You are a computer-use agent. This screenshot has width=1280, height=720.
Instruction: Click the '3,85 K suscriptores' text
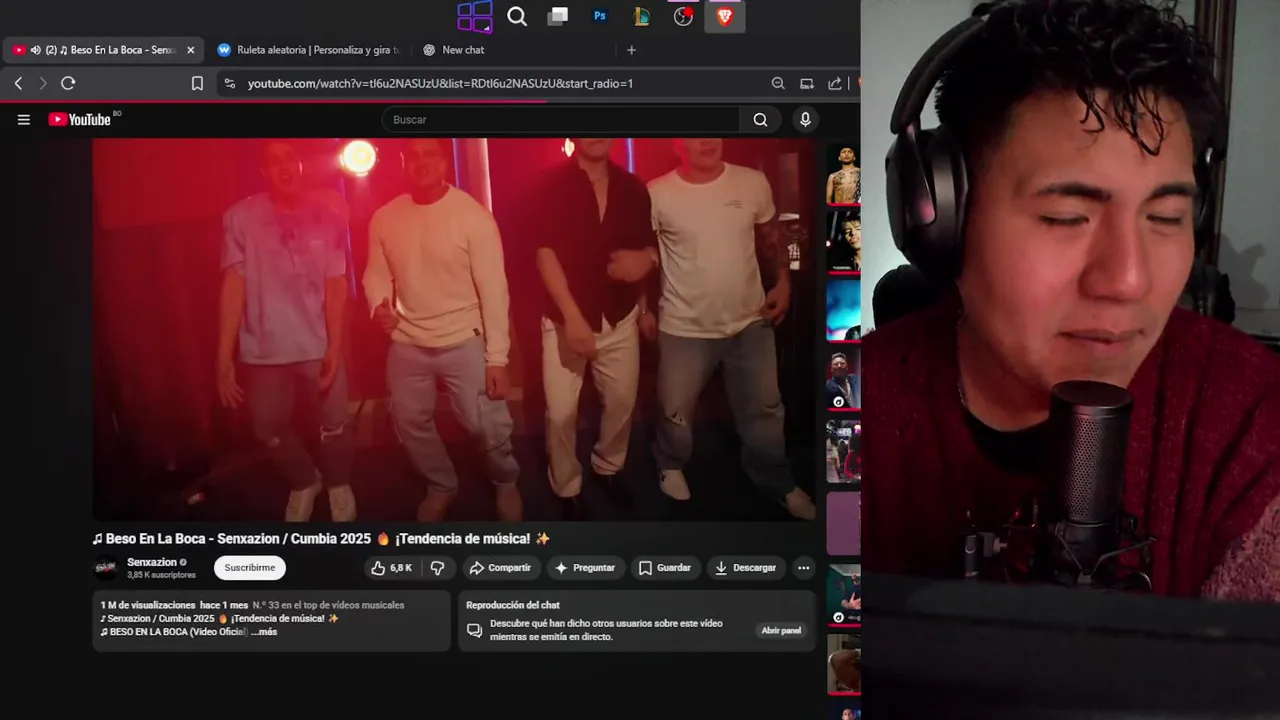pyautogui.click(x=161, y=575)
